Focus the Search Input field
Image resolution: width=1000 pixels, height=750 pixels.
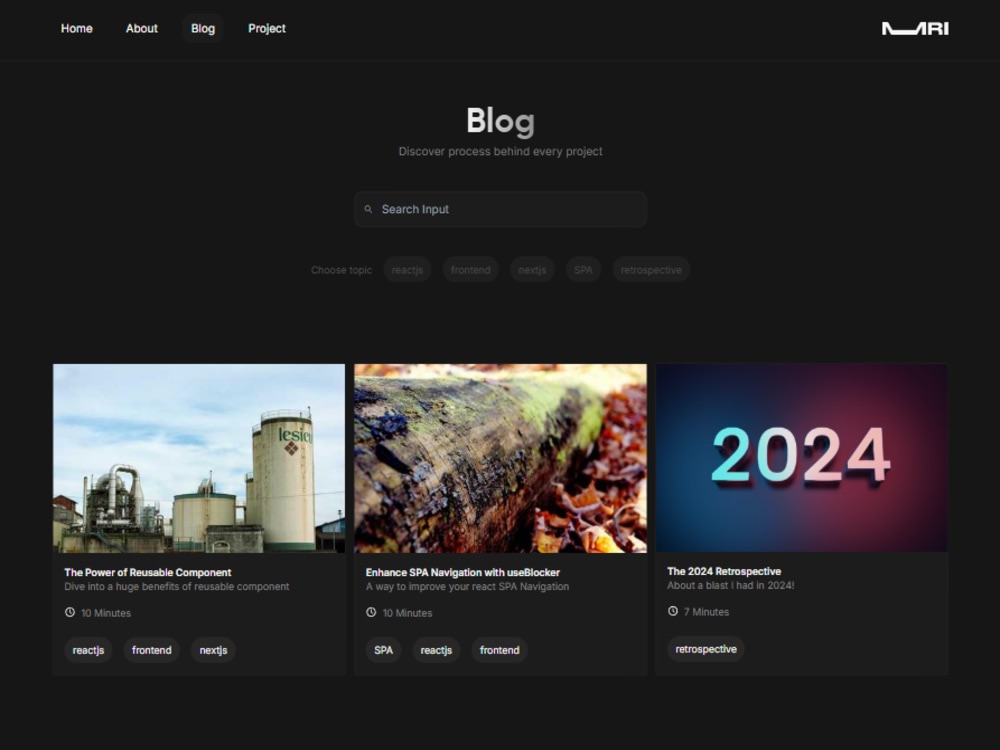click(501, 209)
